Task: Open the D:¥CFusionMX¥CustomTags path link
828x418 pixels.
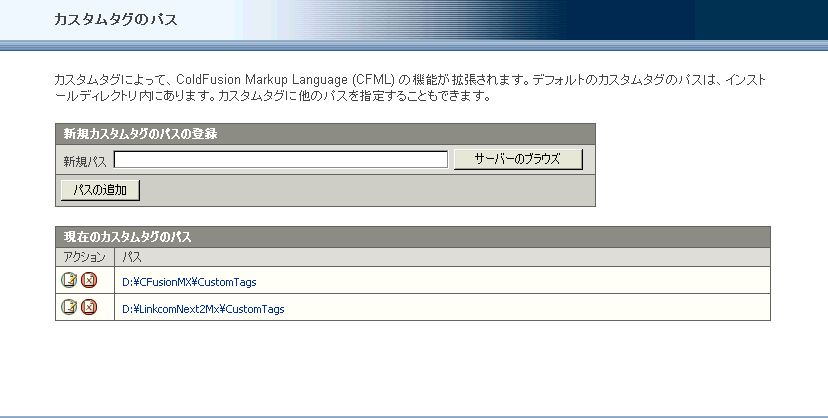Action: (x=188, y=282)
